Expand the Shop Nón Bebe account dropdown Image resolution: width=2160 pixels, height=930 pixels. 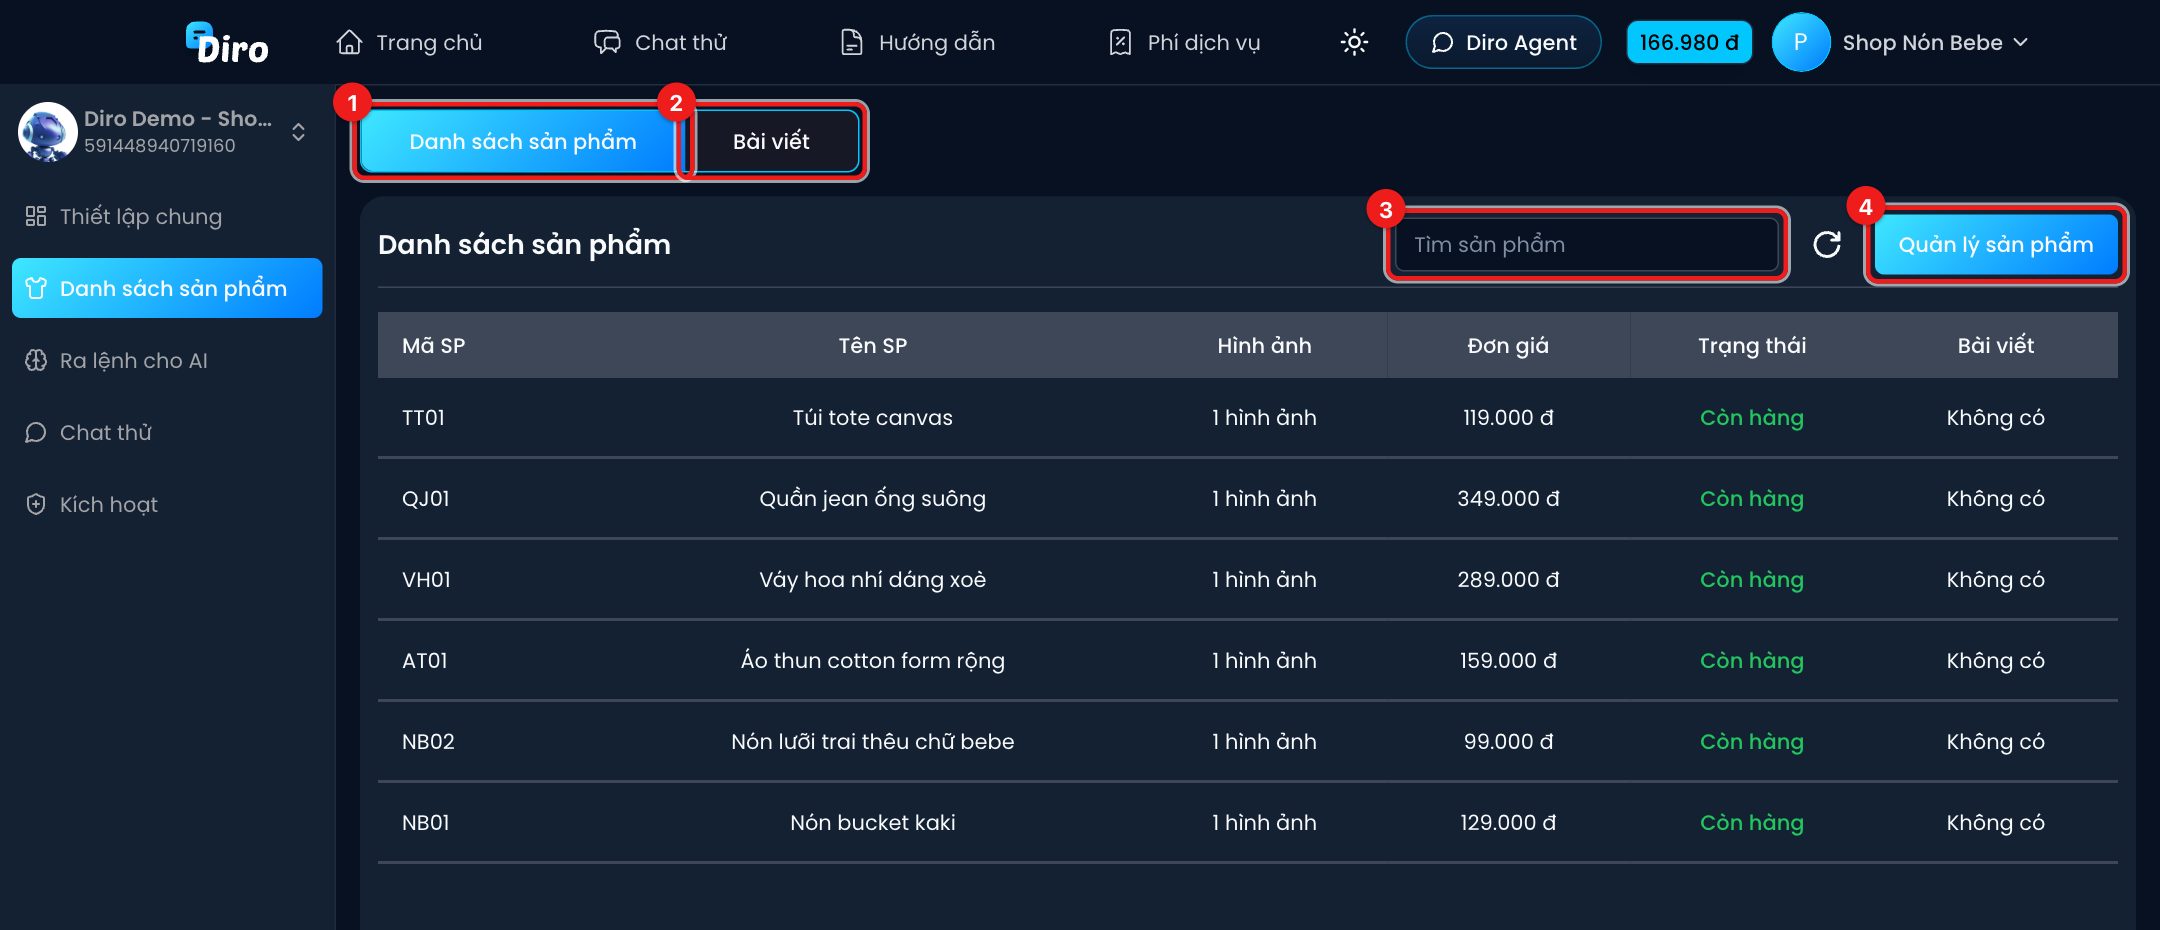point(1935,42)
